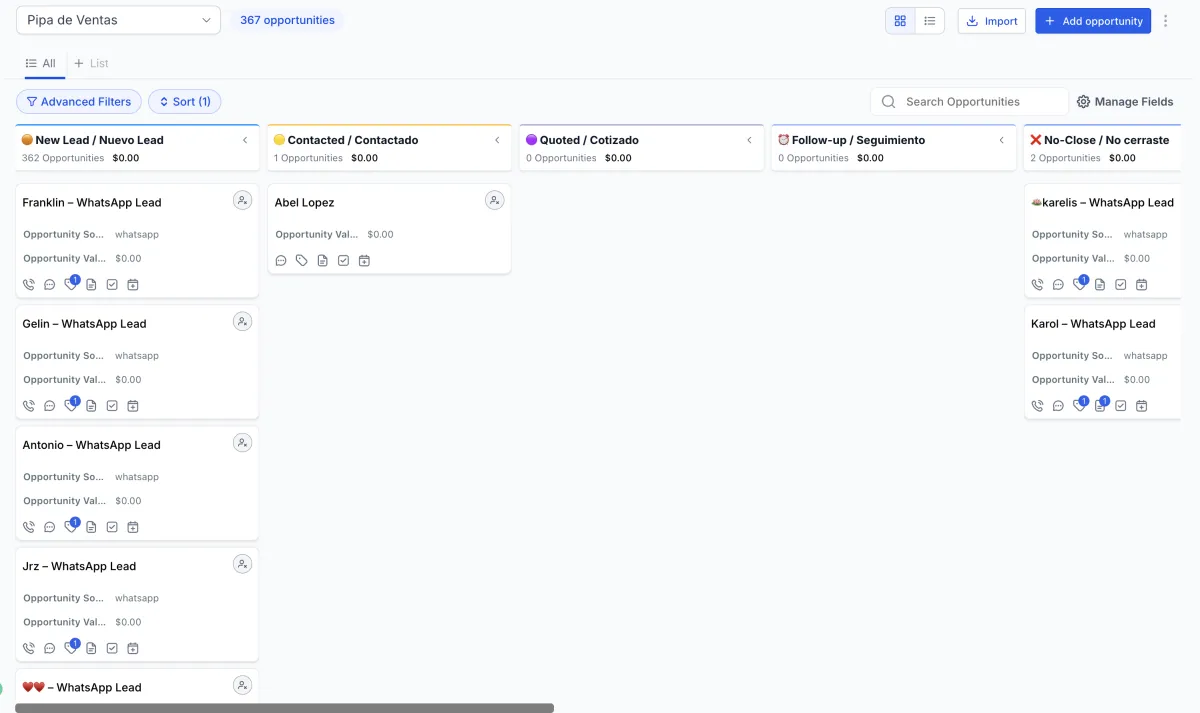Click the add List tab
This screenshot has width=1200, height=713.
pos(91,63)
